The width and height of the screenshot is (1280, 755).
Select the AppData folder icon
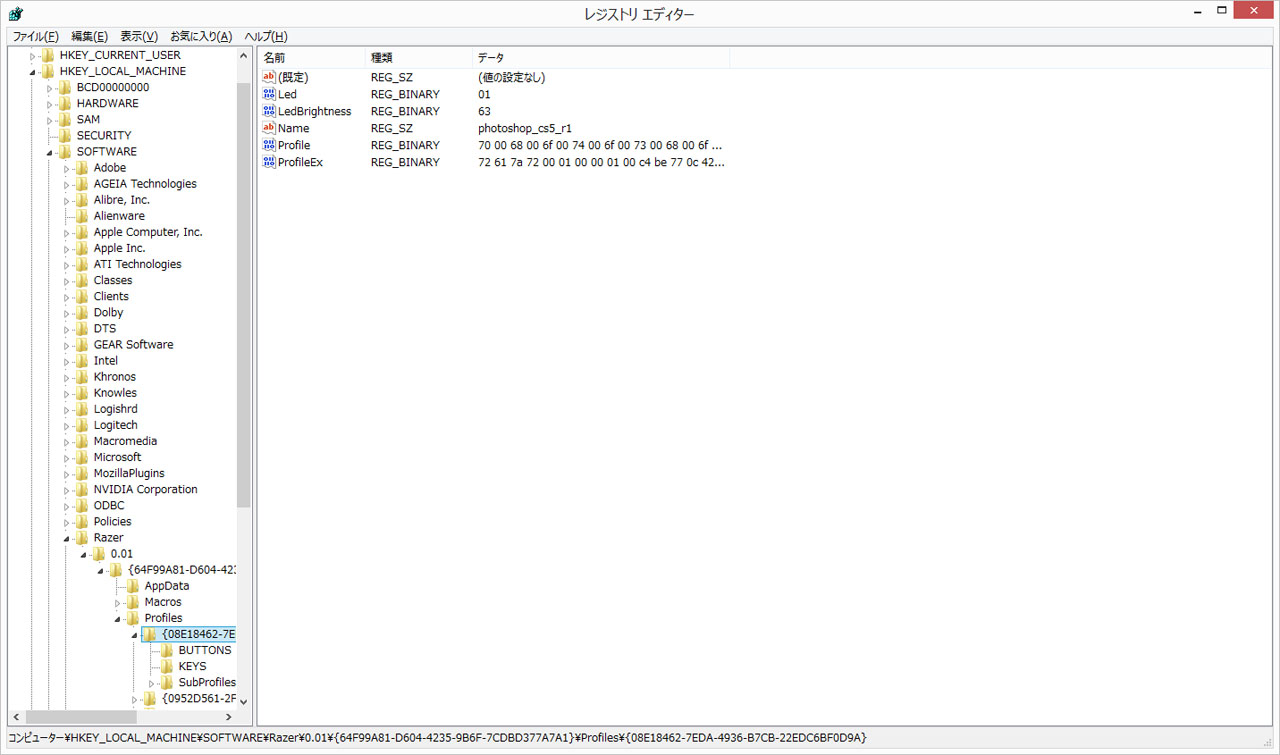point(133,586)
